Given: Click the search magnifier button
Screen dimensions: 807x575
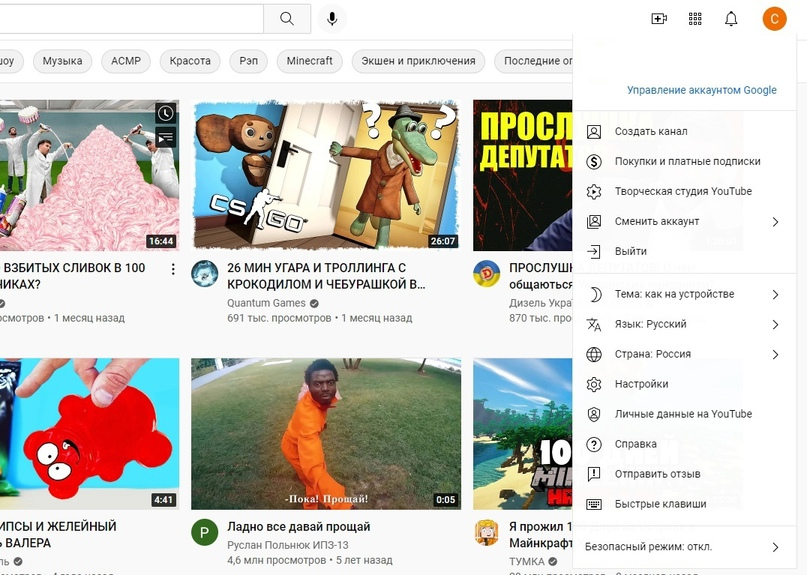Looking at the screenshot, I should (x=287, y=19).
